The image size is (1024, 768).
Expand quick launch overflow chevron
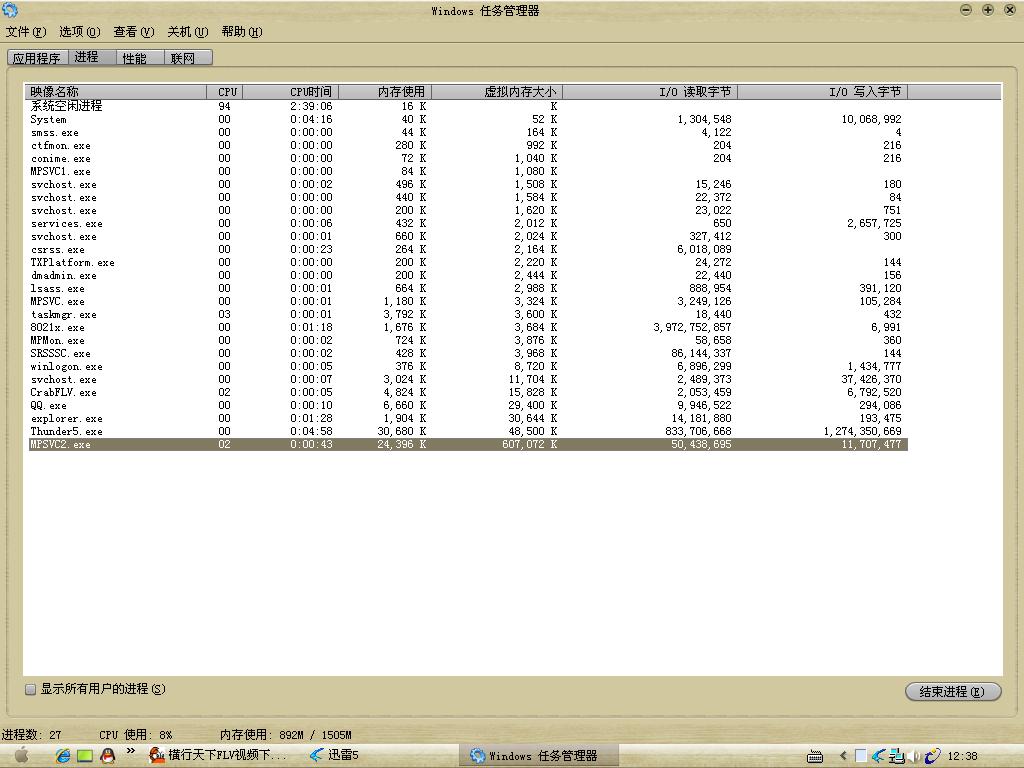pyautogui.click(x=130, y=751)
